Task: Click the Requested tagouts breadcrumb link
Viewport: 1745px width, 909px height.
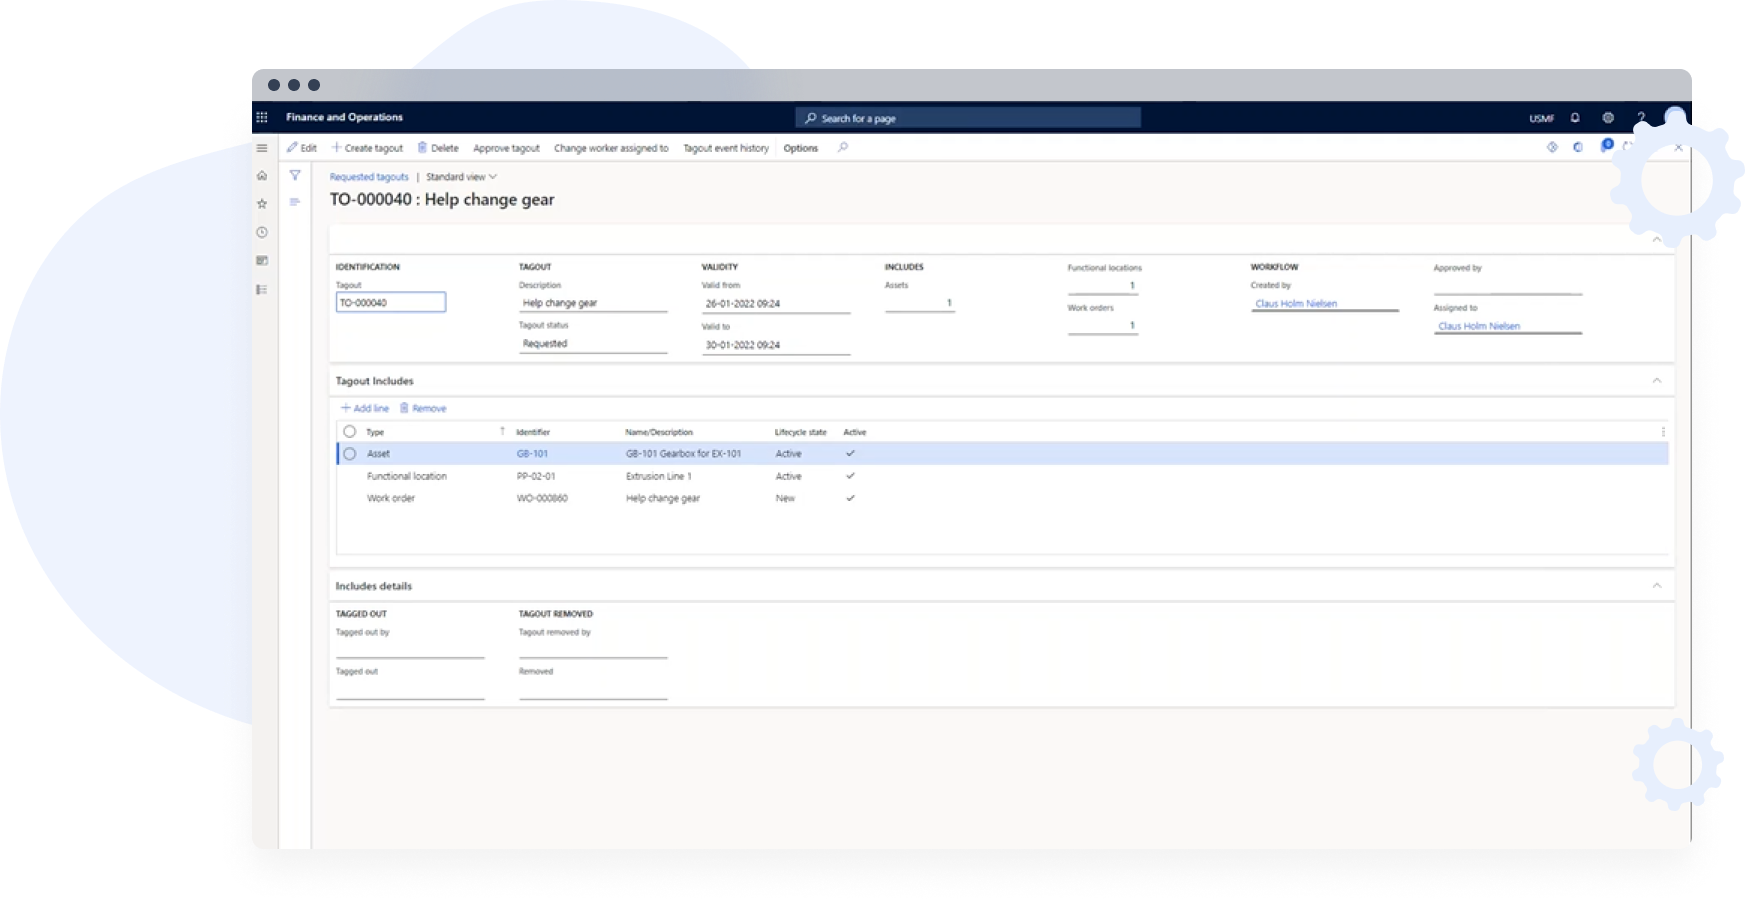Action: pyautogui.click(x=368, y=177)
